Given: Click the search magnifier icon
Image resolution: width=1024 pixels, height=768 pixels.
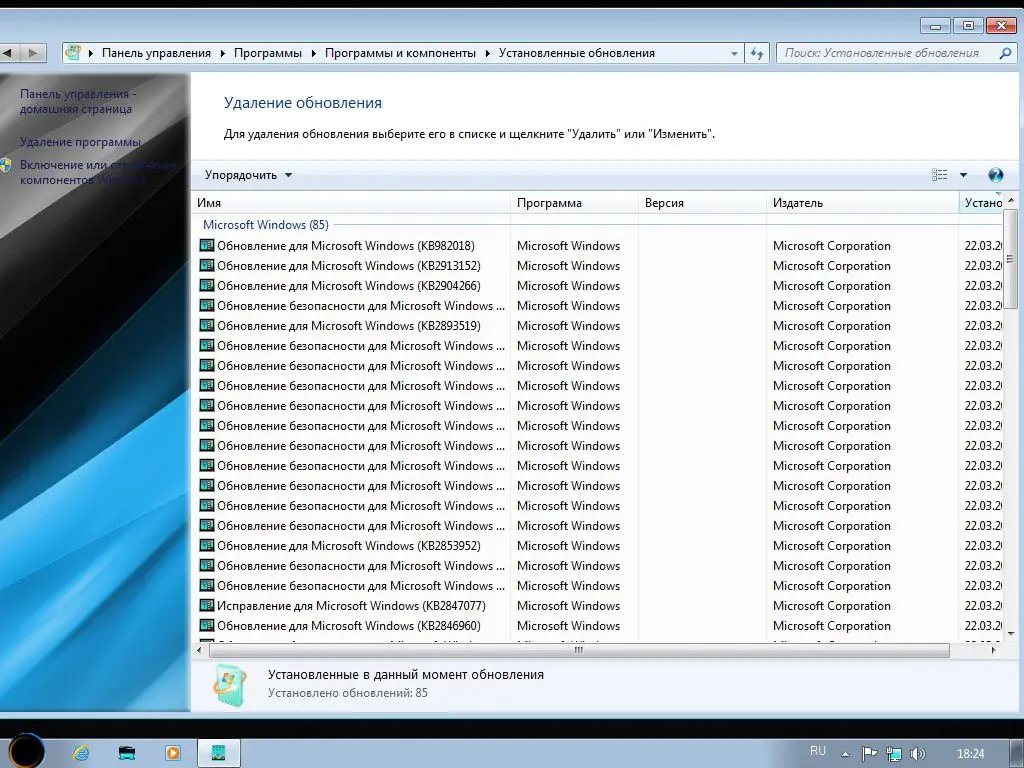Looking at the screenshot, I should 1005,53.
